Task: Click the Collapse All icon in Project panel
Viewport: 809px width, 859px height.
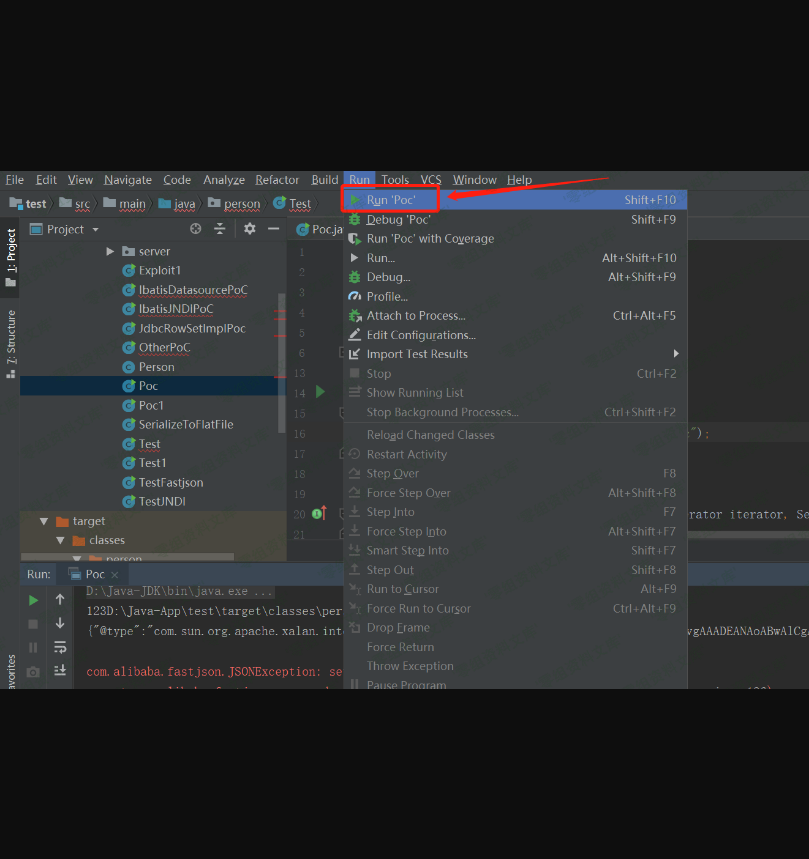Action: [x=221, y=229]
